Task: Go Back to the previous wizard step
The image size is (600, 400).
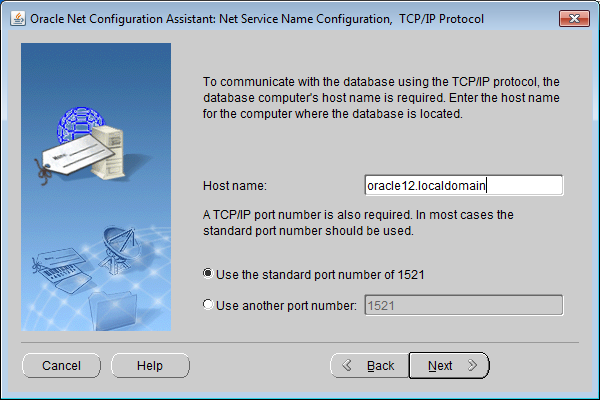Action: pos(370,366)
